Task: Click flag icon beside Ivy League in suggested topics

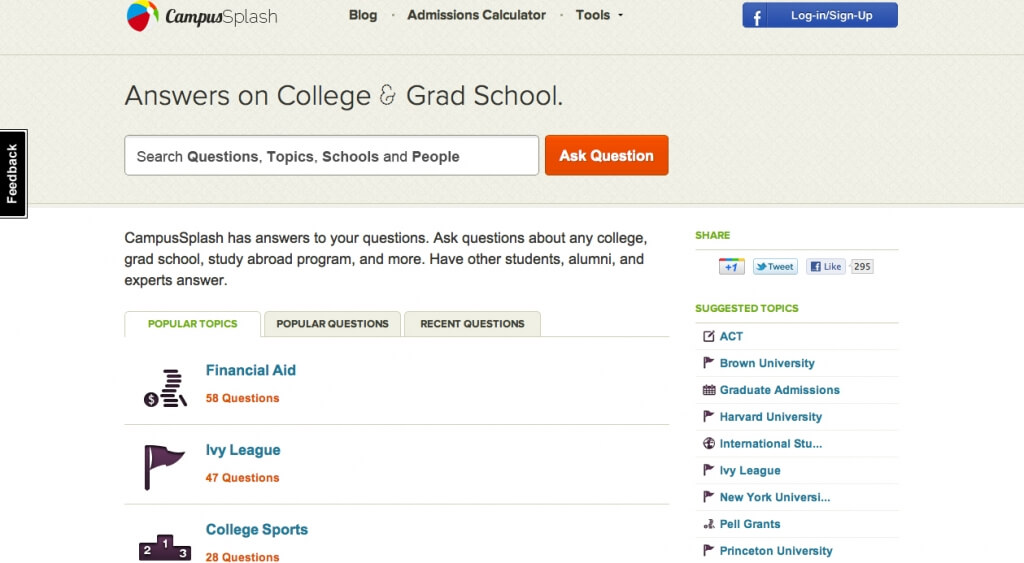Action: pos(709,470)
